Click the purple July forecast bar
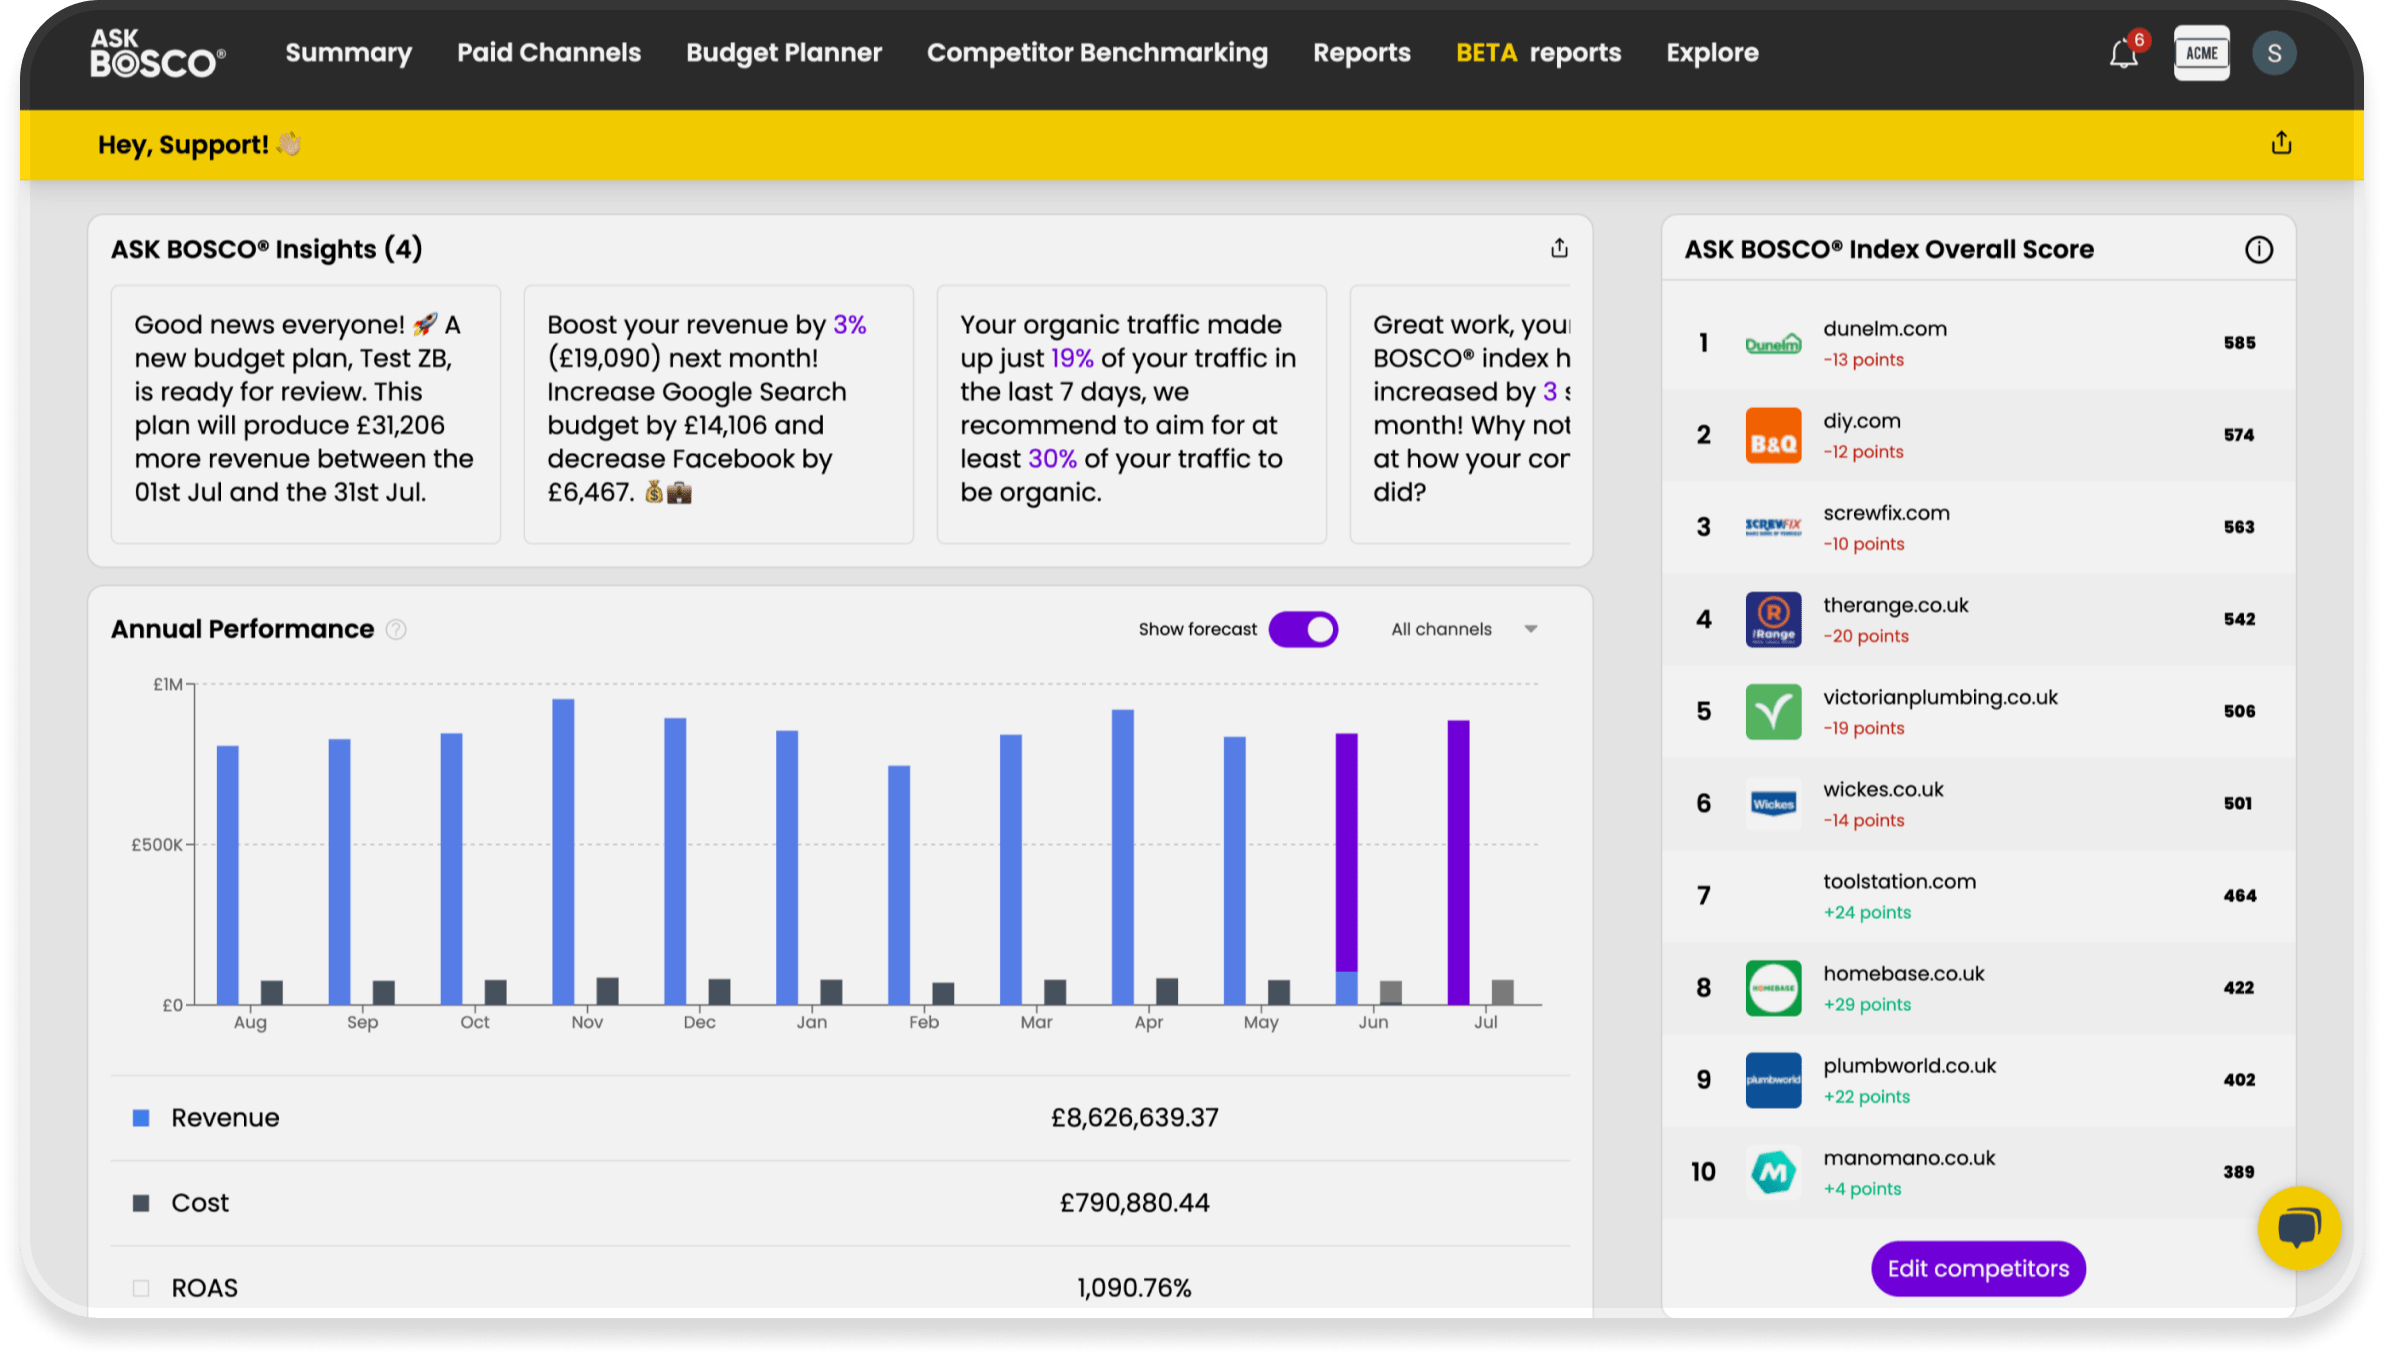Screen dimensions: 2384x1358 (1458, 860)
